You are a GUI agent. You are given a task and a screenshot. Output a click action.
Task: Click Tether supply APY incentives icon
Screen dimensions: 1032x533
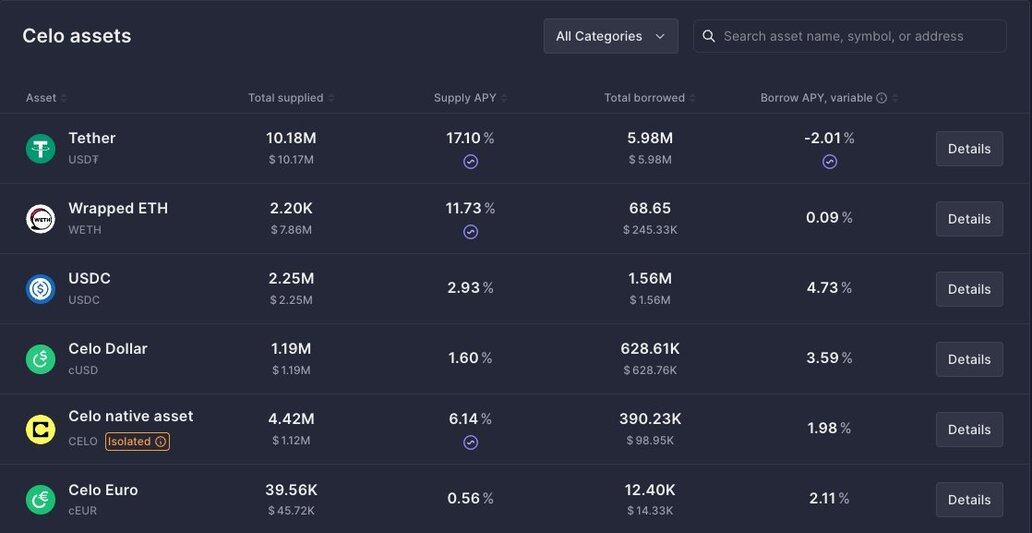click(x=470, y=162)
